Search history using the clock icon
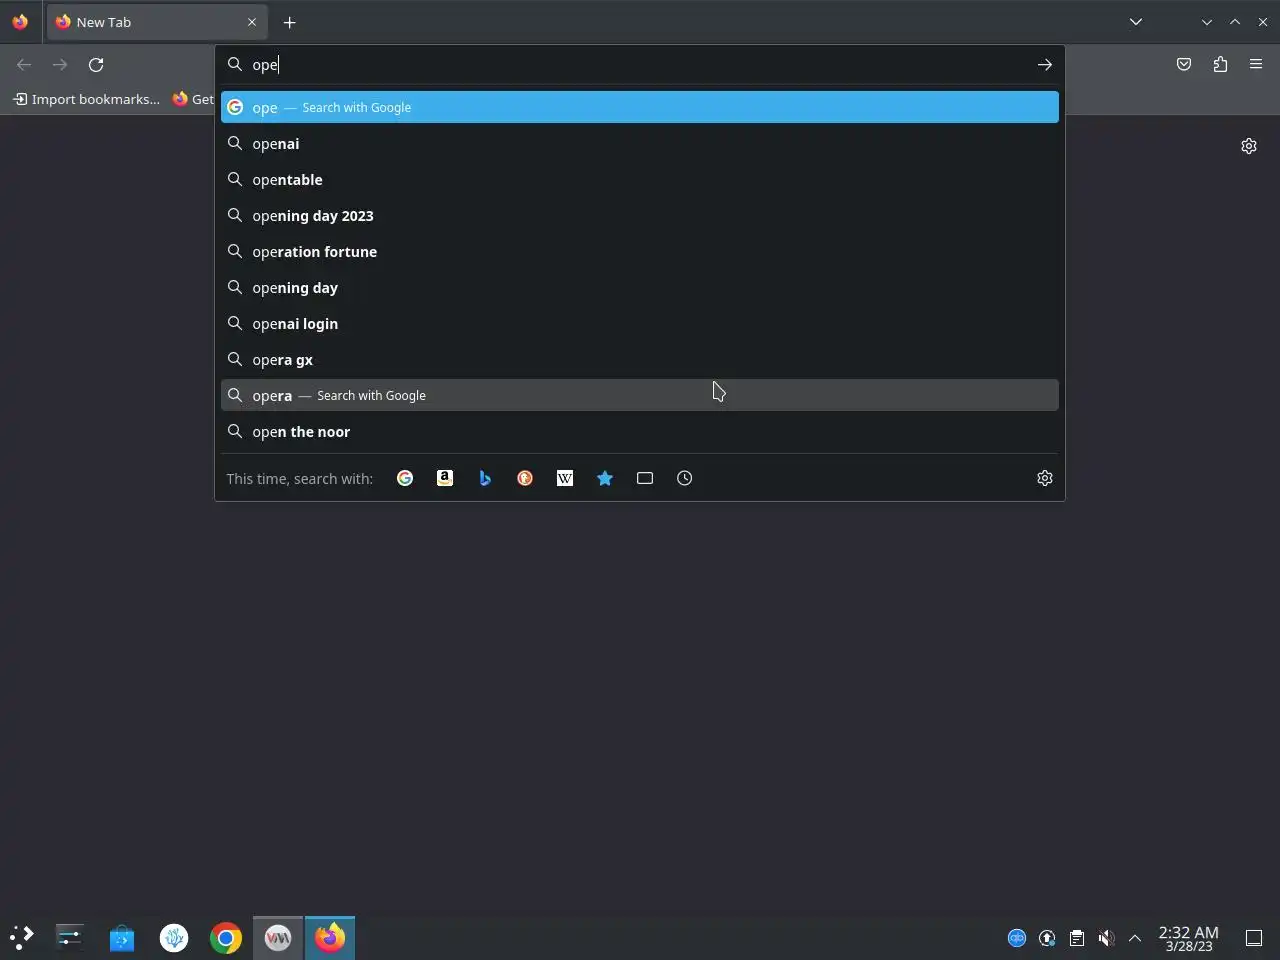Viewport: 1280px width, 960px height. click(685, 478)
